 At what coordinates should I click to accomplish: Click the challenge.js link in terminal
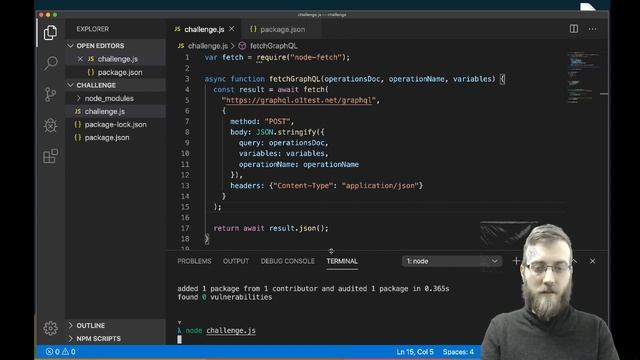point(231,331)
